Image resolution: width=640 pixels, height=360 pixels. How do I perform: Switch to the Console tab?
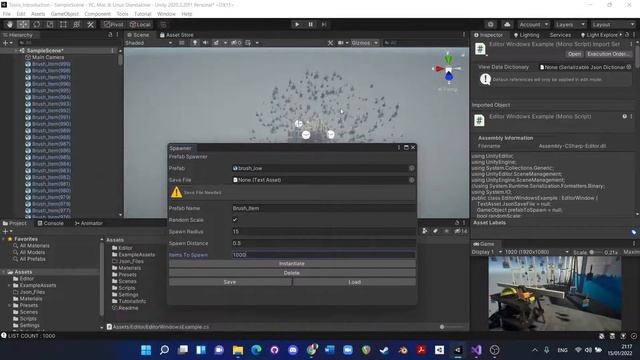coord(51,223)
